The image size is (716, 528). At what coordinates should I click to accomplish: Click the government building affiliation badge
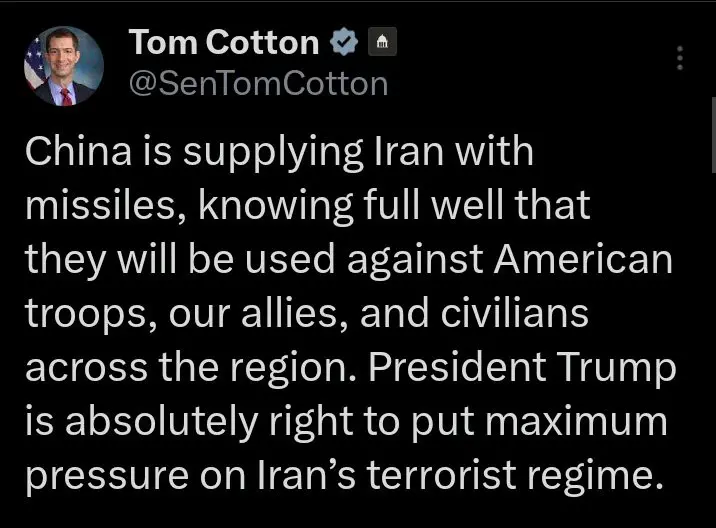coord(384,43)
